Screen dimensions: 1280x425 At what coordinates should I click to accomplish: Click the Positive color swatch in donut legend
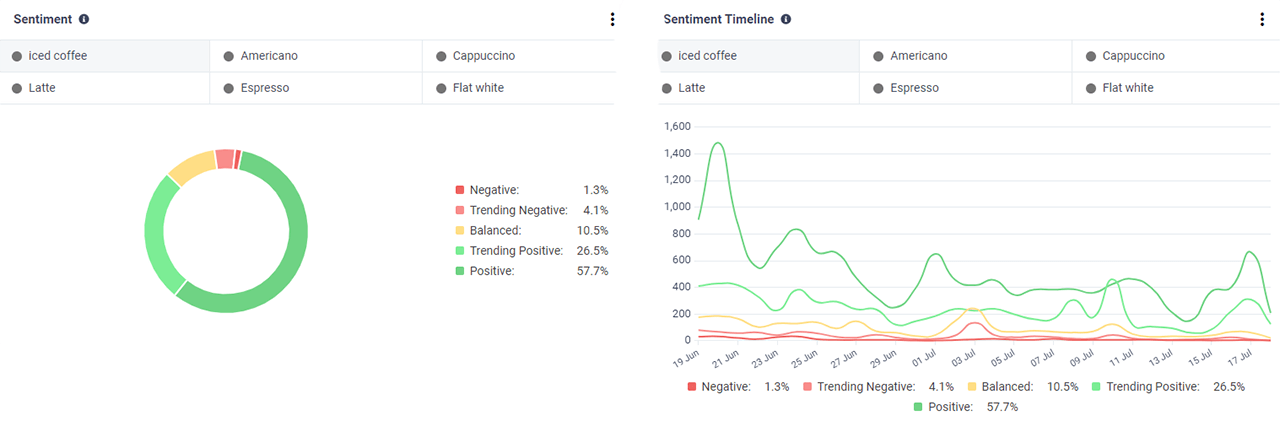tap(460, 271)
